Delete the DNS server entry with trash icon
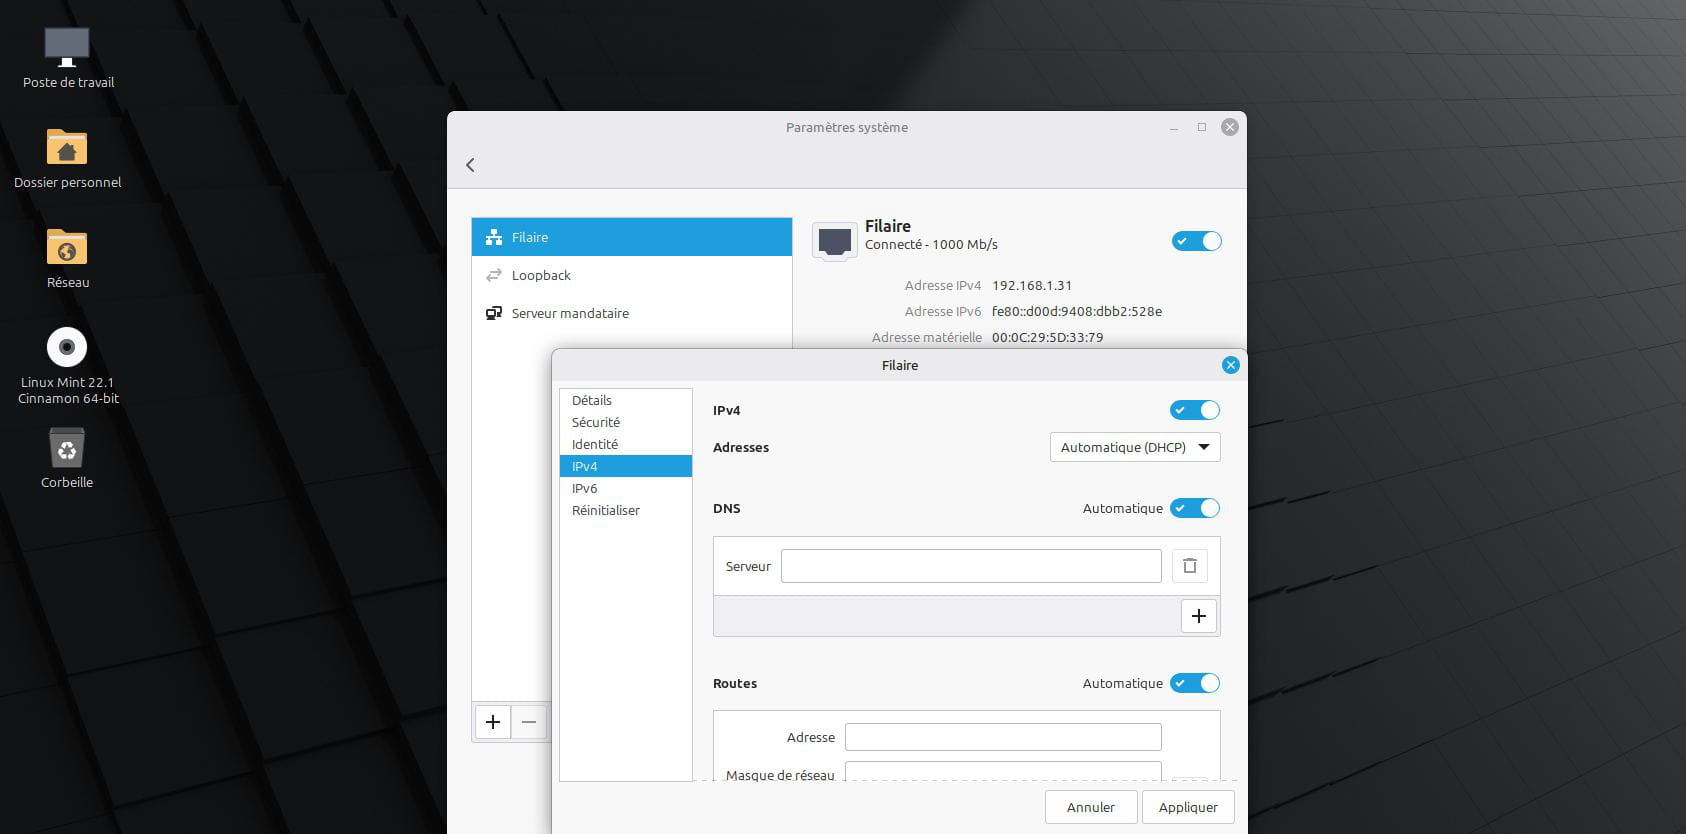 pyautogui.click(x=1189, y=566)
